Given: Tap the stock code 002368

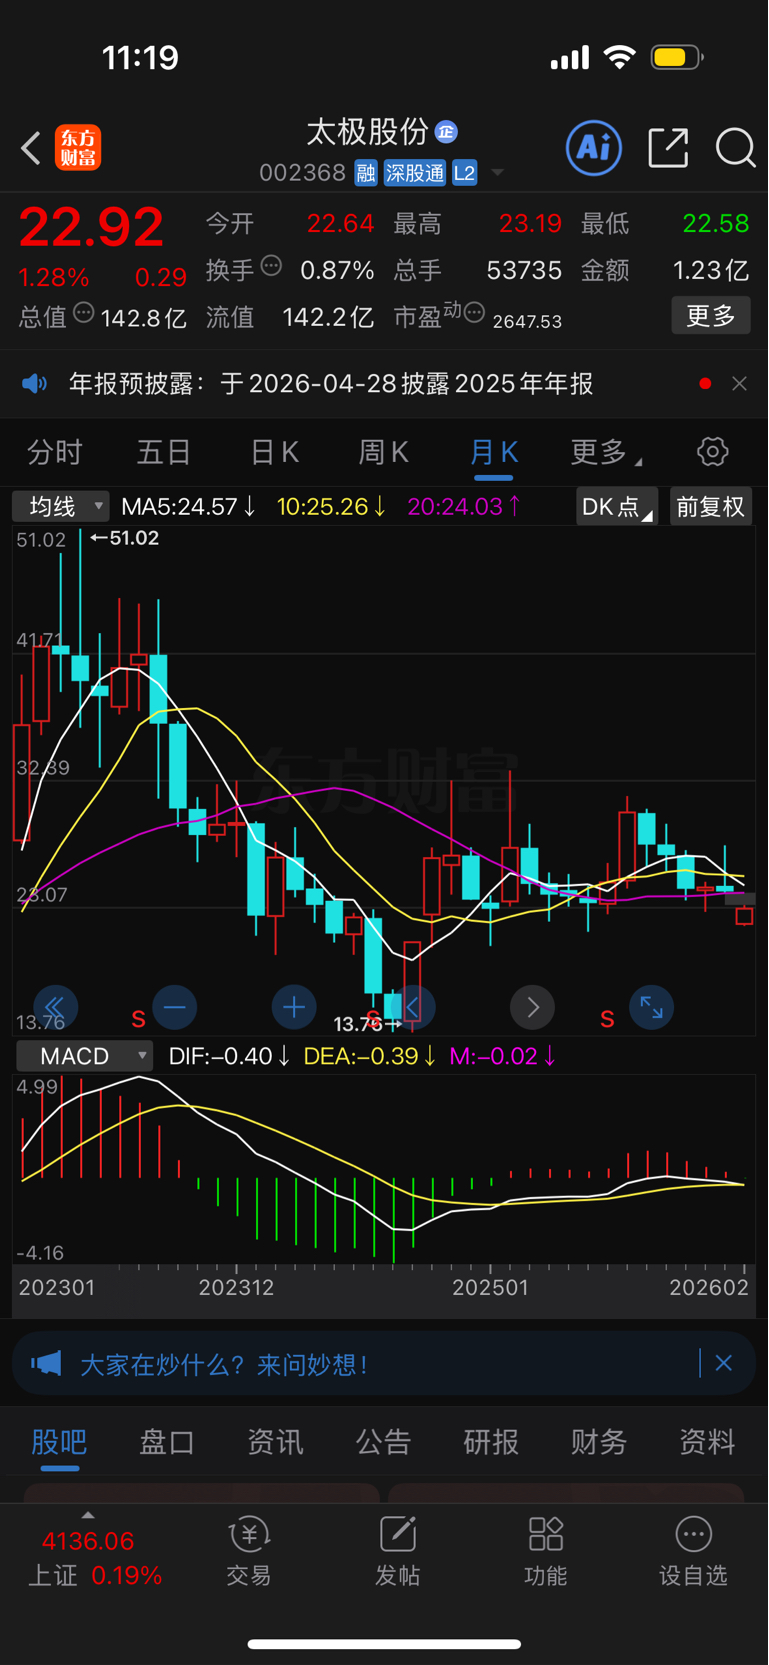Looking at the screenshot, I should click(302, 173).
